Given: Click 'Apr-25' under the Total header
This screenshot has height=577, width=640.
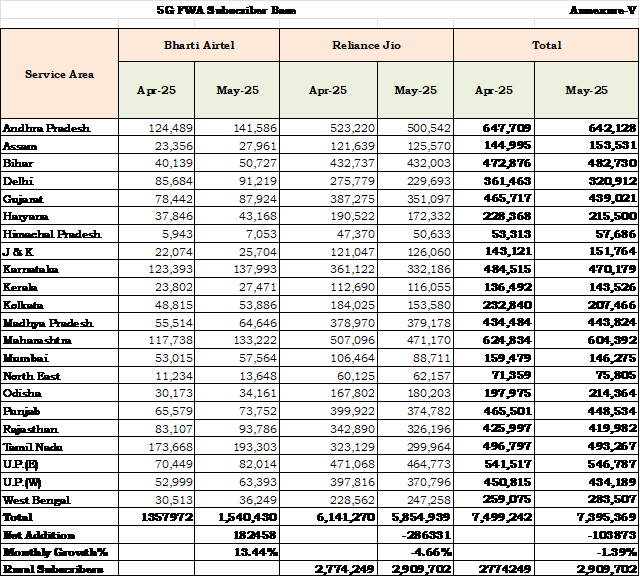Looking at the screenshot, I should [494, 90].
